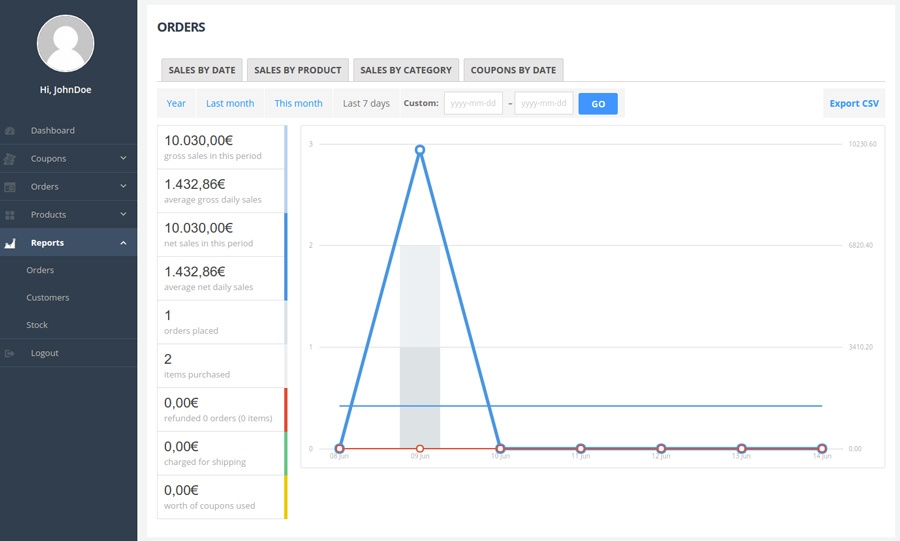Filter report by Last month
900x541 pixels.
click(x=230, y=103)
